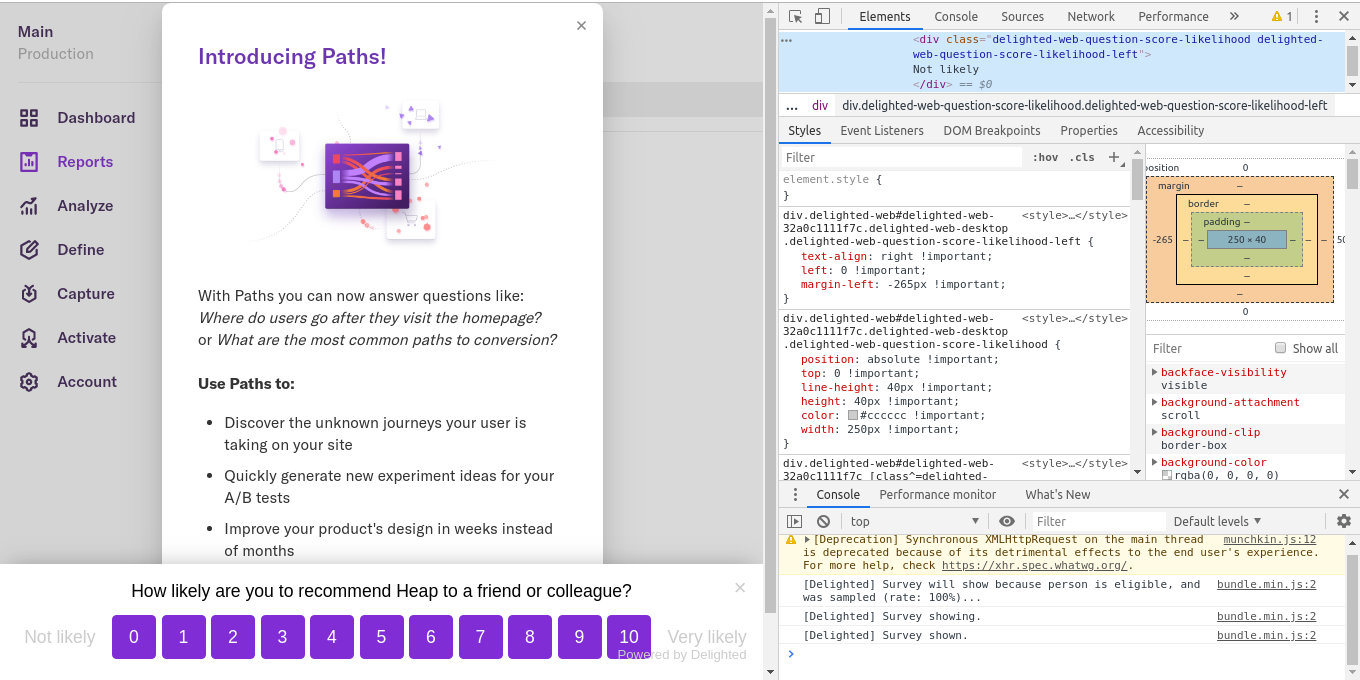Click the Capture icon in sidebar
1360x680 pixels.
click(x=29, y=294)
